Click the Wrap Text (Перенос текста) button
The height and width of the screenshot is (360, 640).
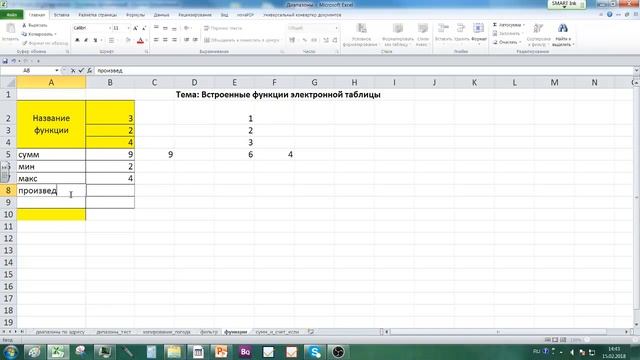[x=223, y=28]
